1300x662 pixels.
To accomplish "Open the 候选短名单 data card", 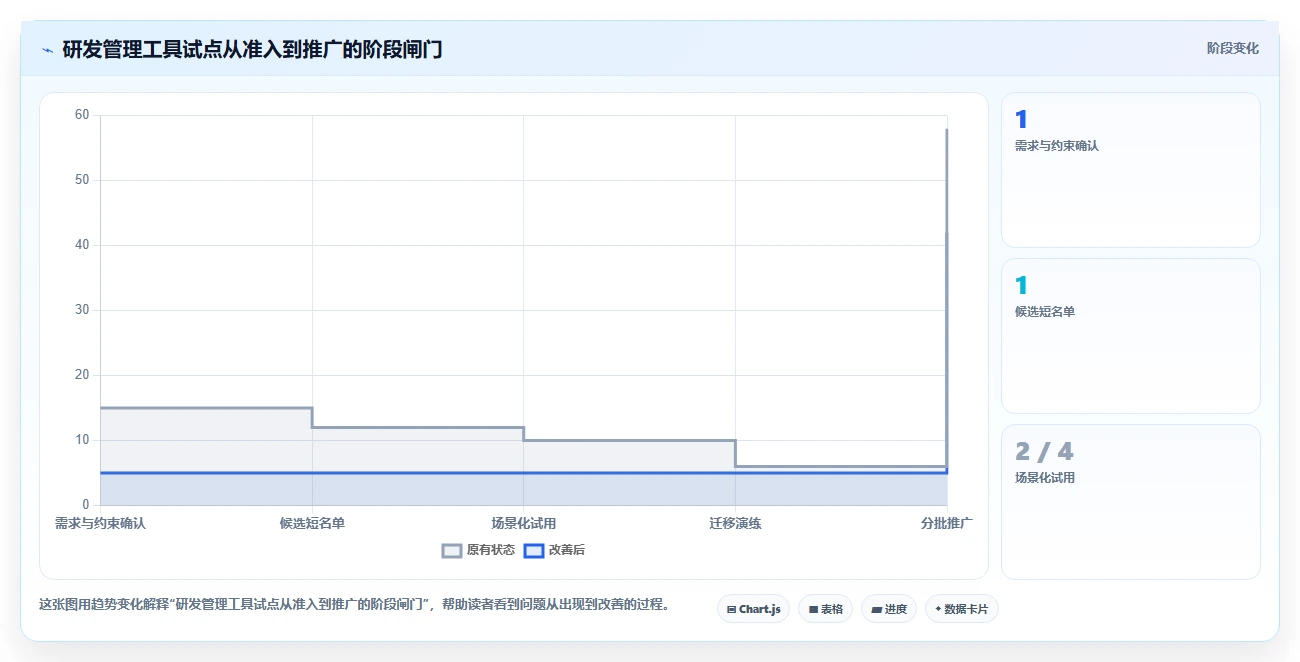I will point(1130,336).
